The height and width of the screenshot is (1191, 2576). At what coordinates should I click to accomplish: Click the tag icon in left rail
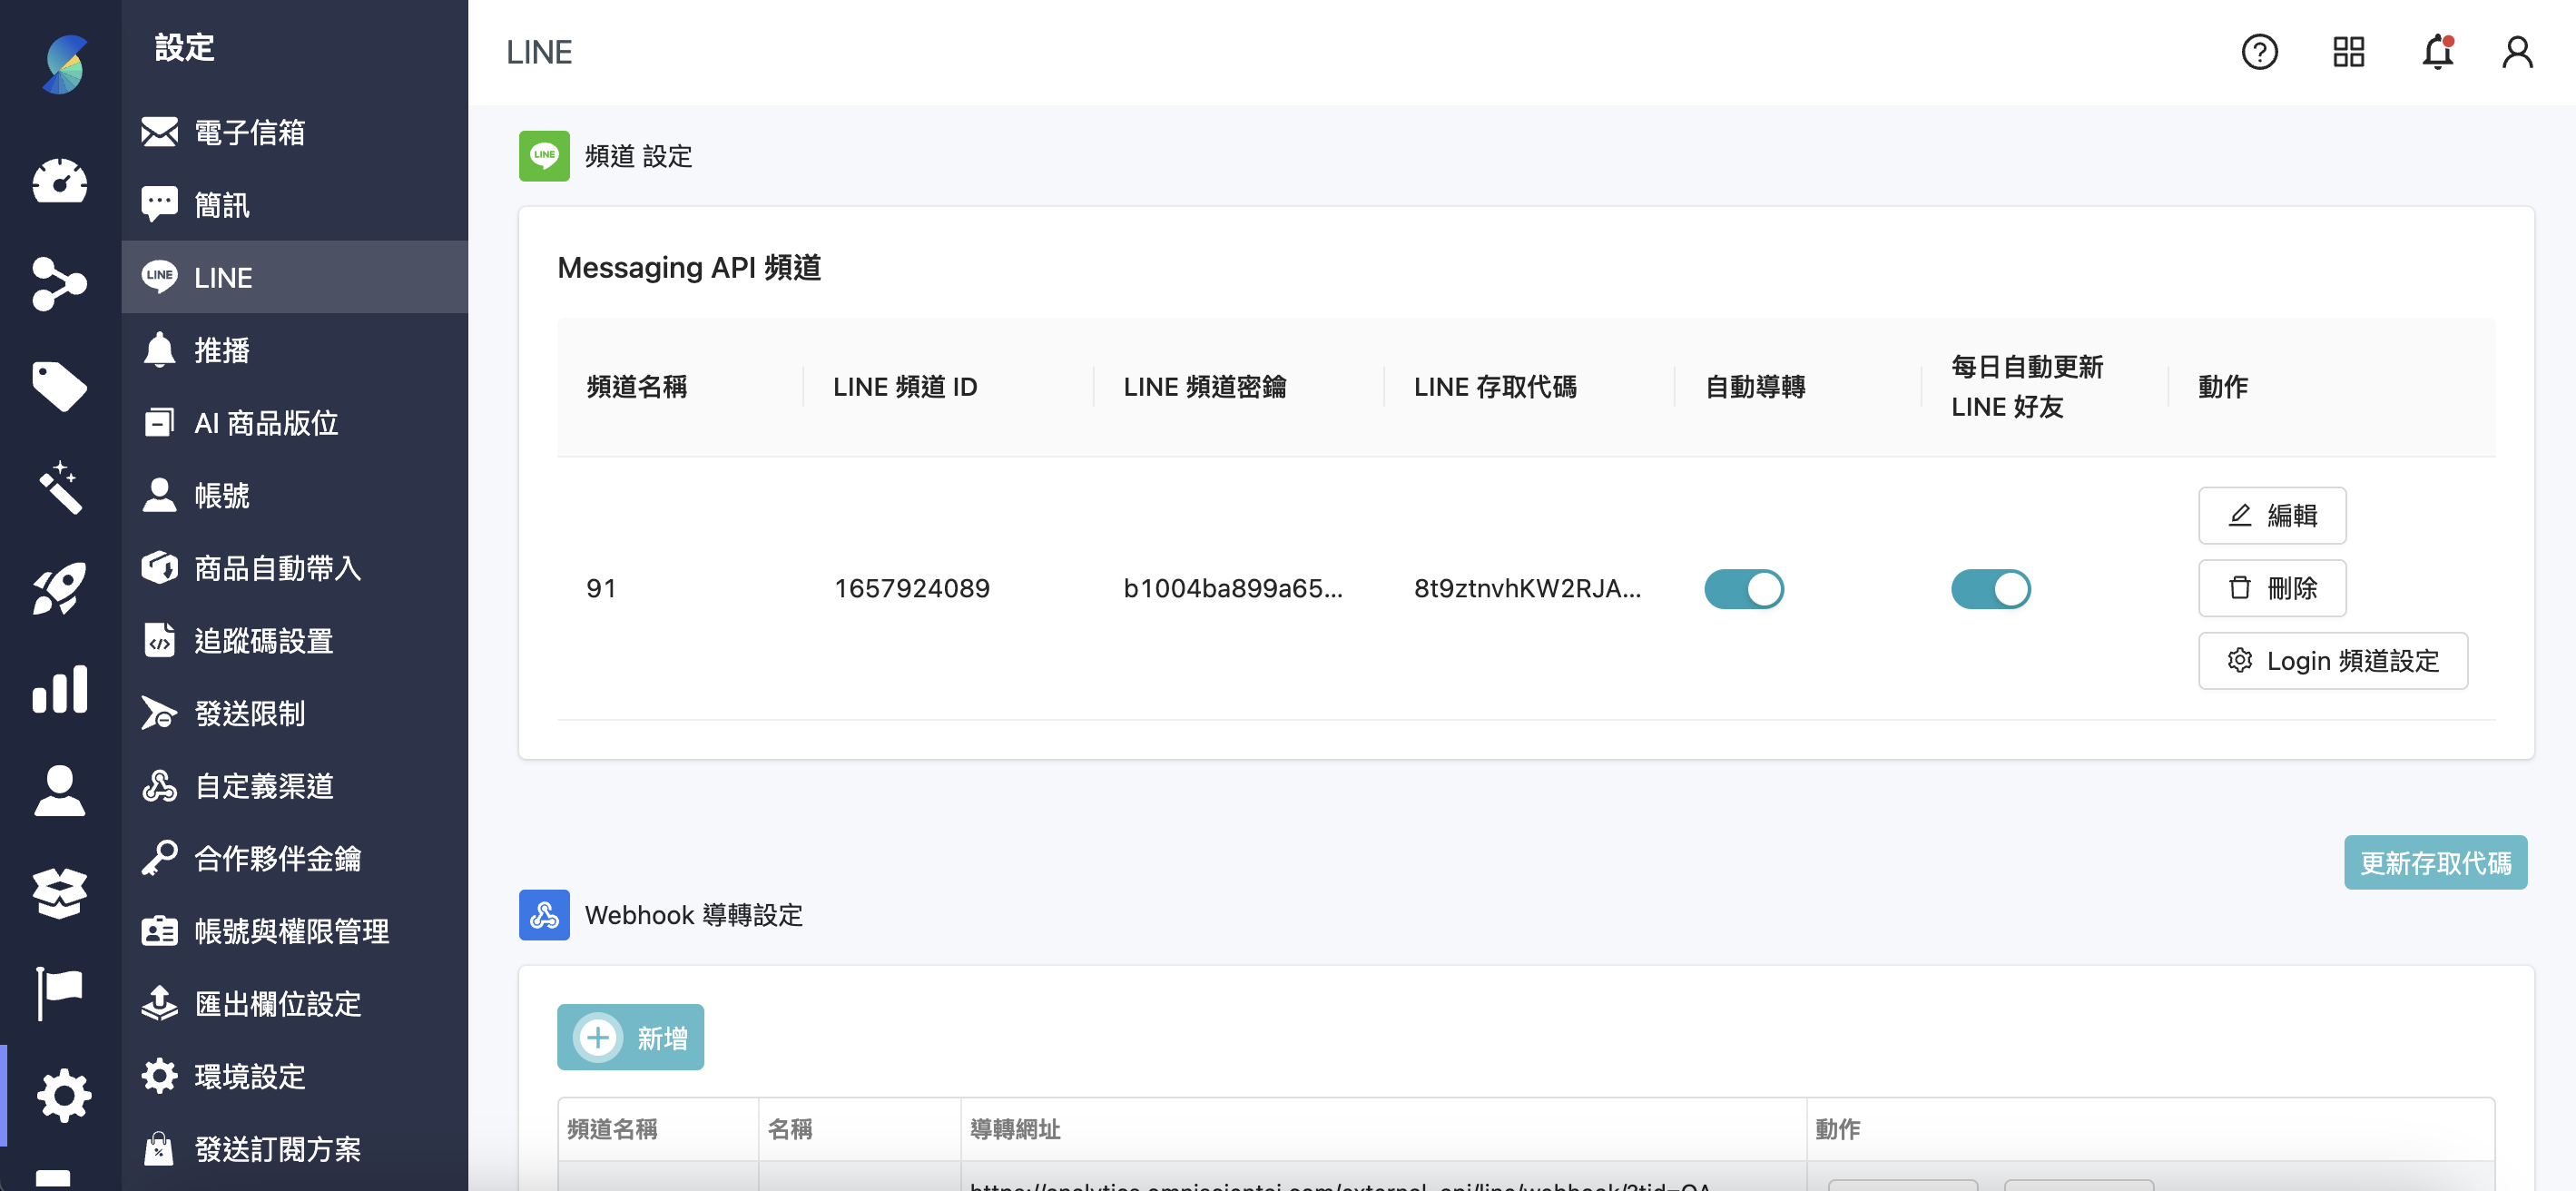tap(59, 387)
